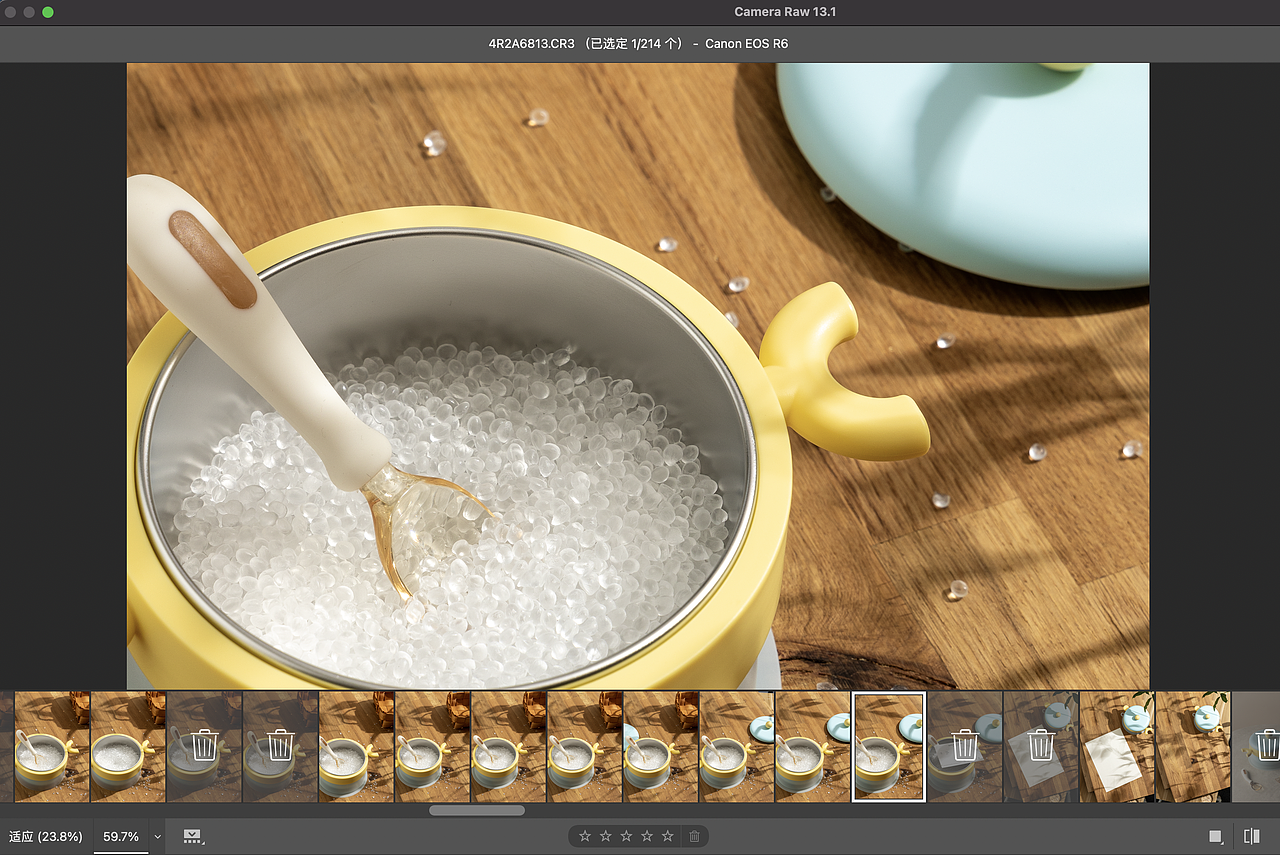Click the Camera Raw 13.1 window title

click(x=783, y=12)
